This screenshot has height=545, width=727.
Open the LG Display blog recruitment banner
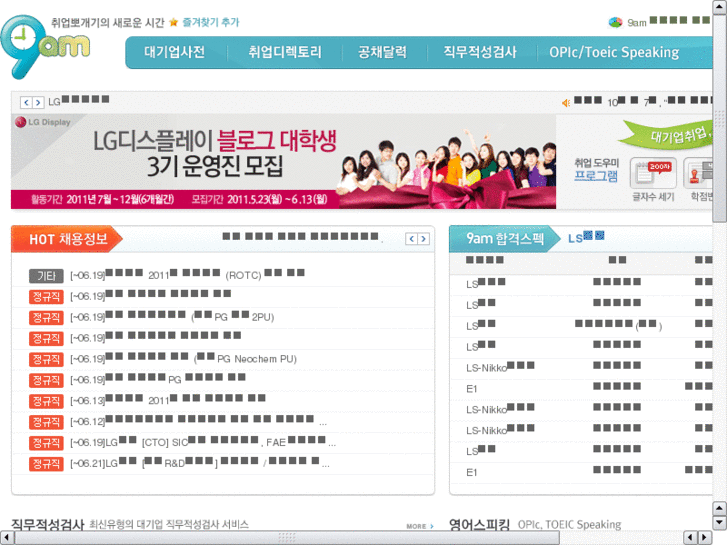tap(283, 161)
